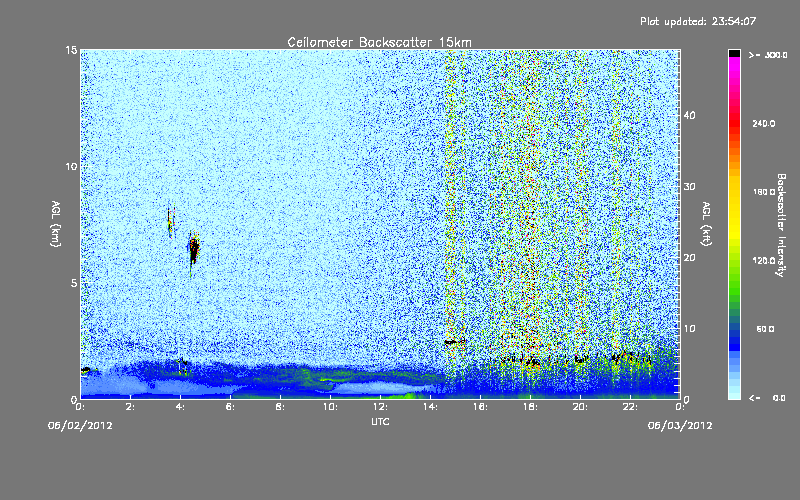Click the thin cloud streak near 3:40 UTC
This screenshot has width=800, height=500.
coord(171,221)
